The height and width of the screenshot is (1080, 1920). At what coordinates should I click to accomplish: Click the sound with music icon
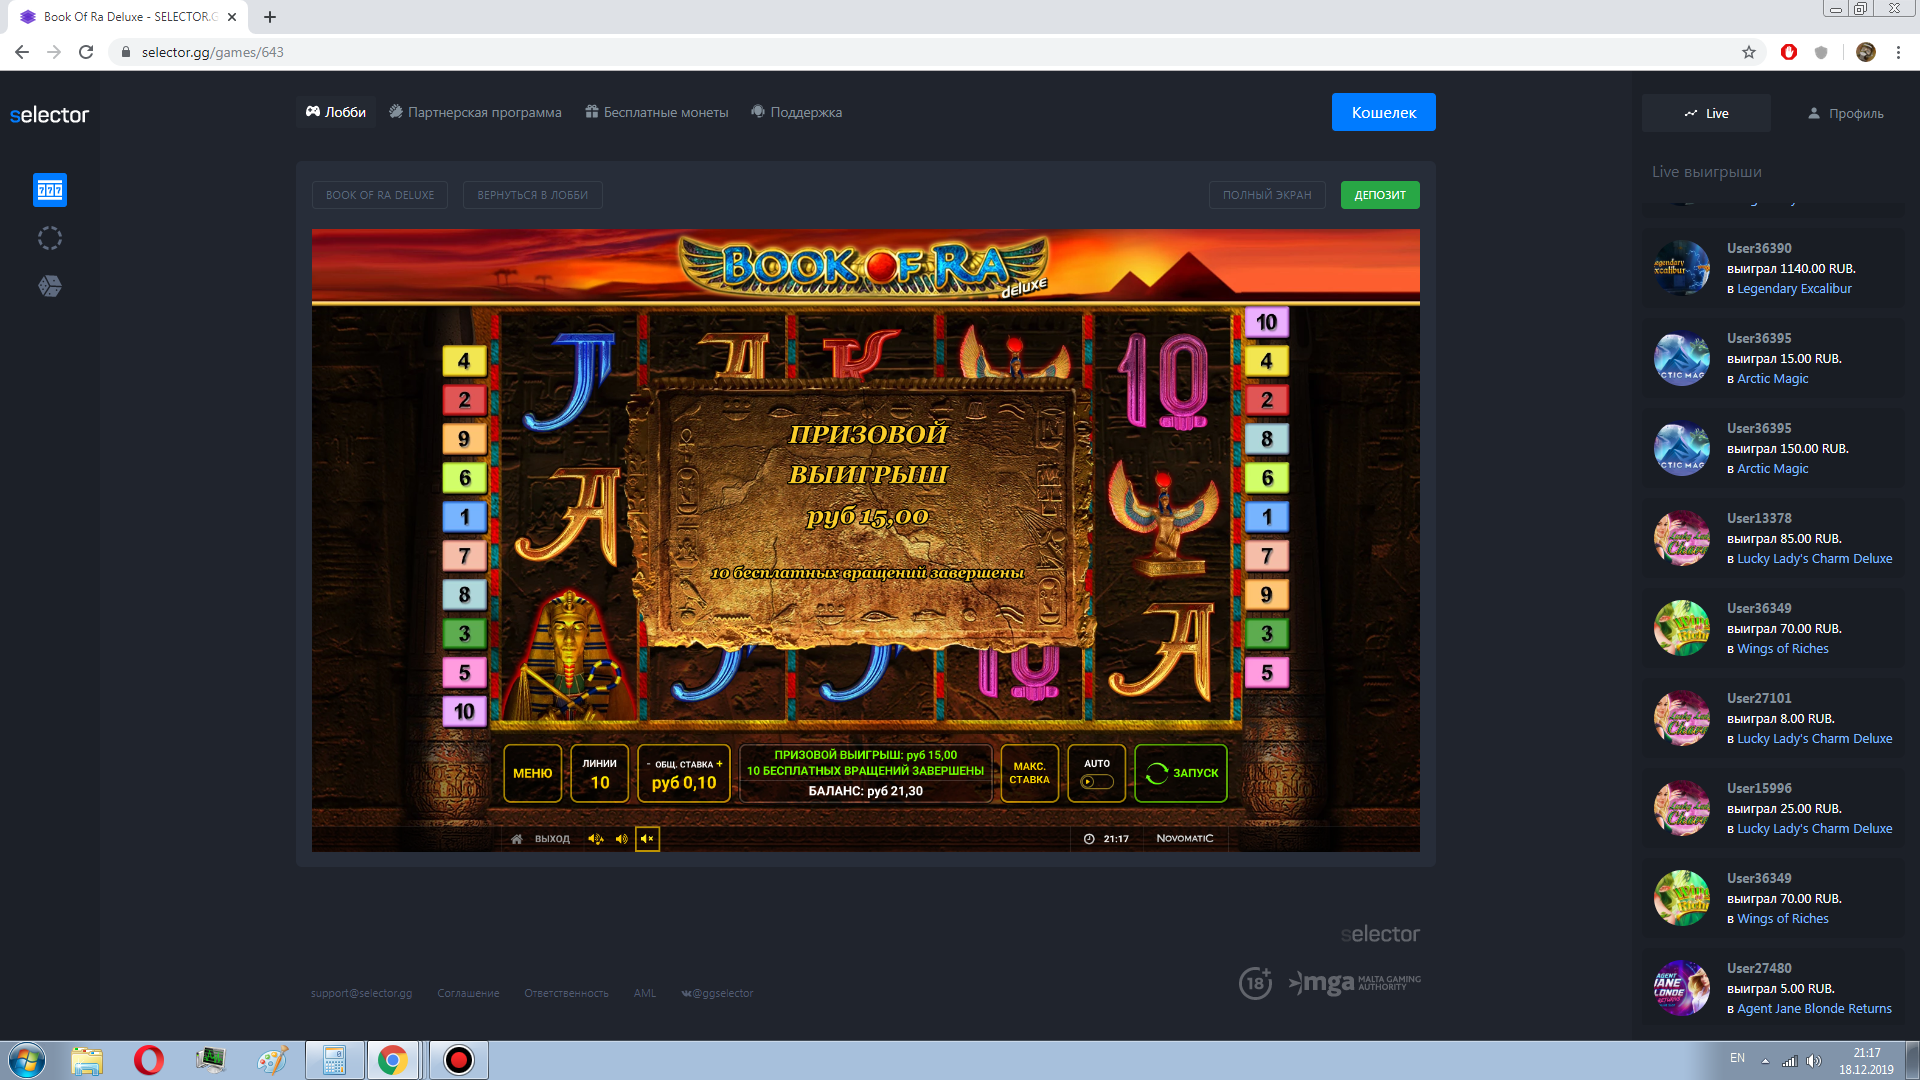point(596,839)
